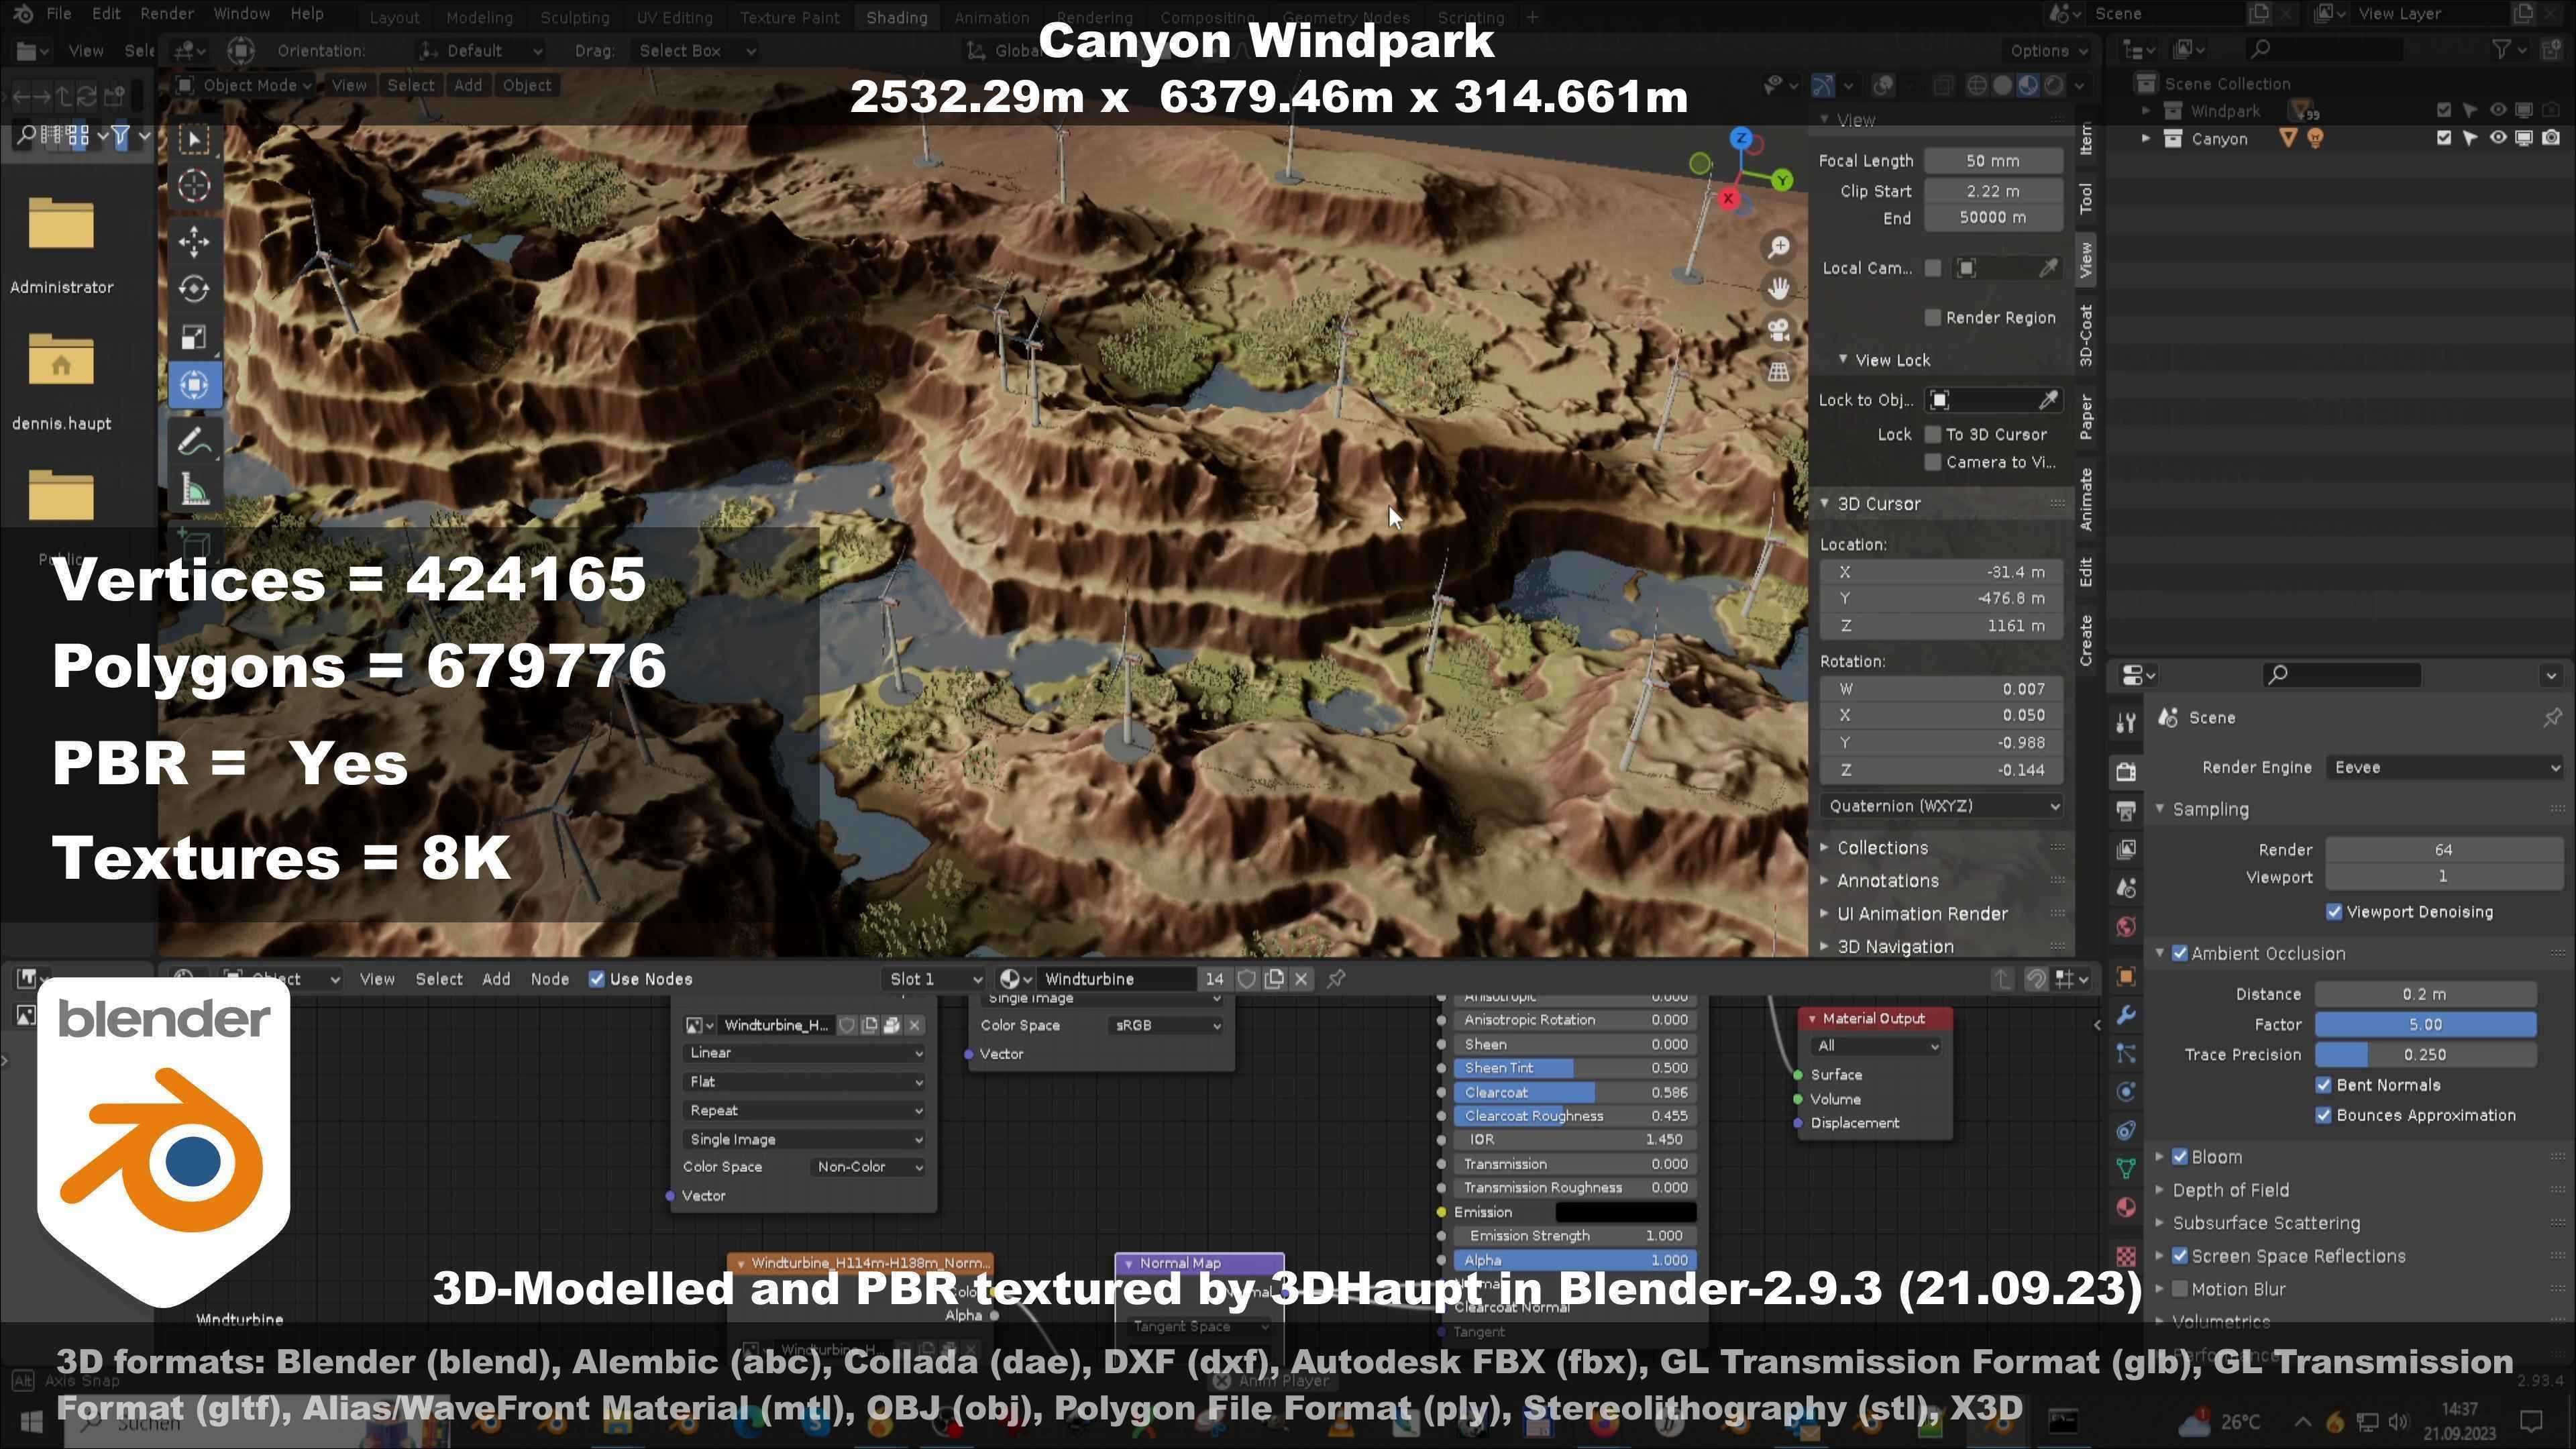Toggle camera view with the camera icon
This screenshot has height=1449, width=2576.
click(1778, 330)
